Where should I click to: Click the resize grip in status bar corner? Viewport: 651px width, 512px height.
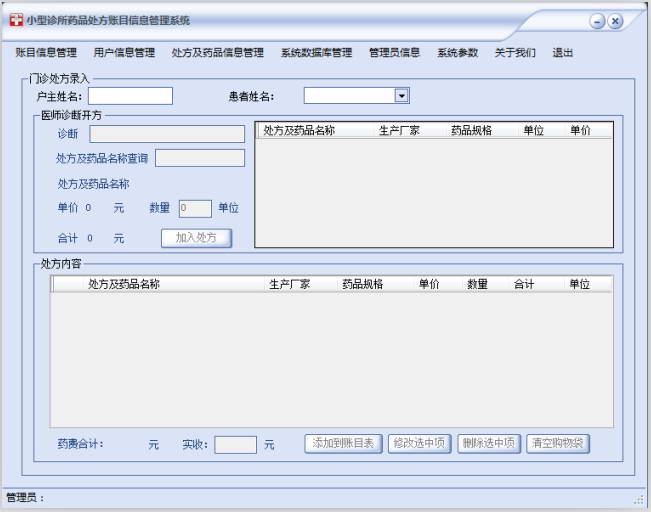pos(639,500)
